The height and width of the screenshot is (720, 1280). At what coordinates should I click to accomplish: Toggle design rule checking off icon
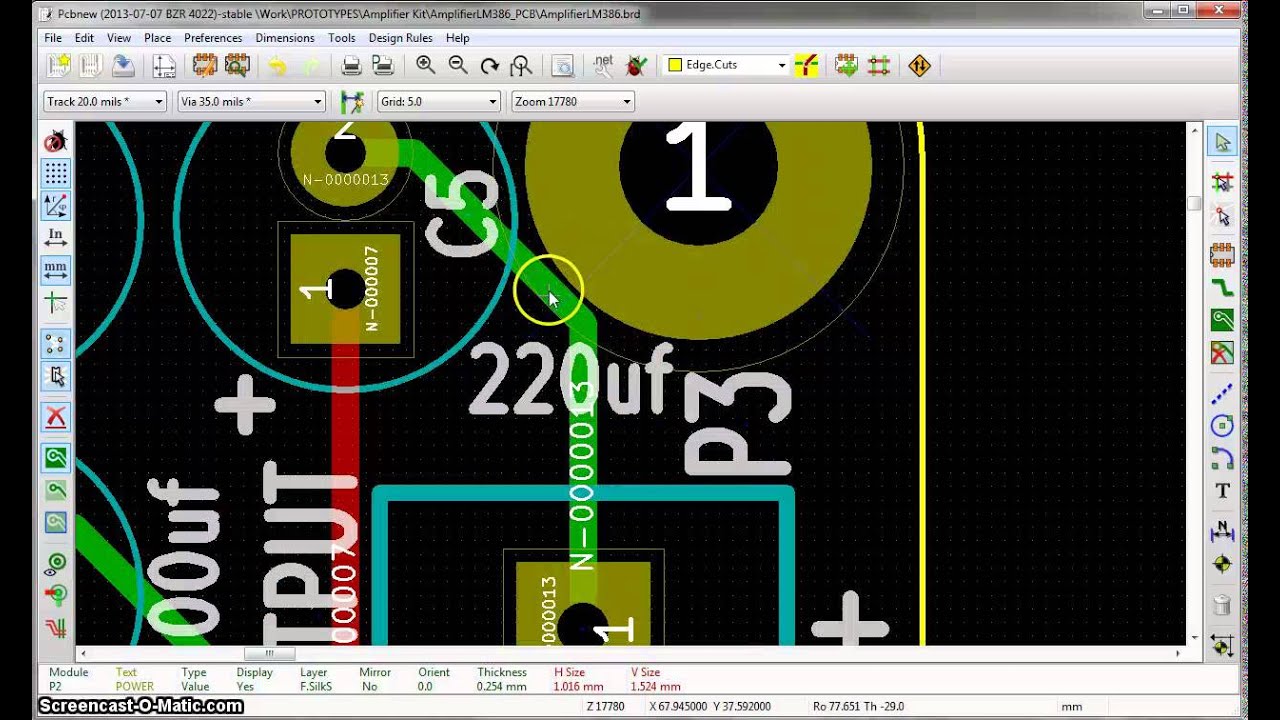click(x=56, y=141)
